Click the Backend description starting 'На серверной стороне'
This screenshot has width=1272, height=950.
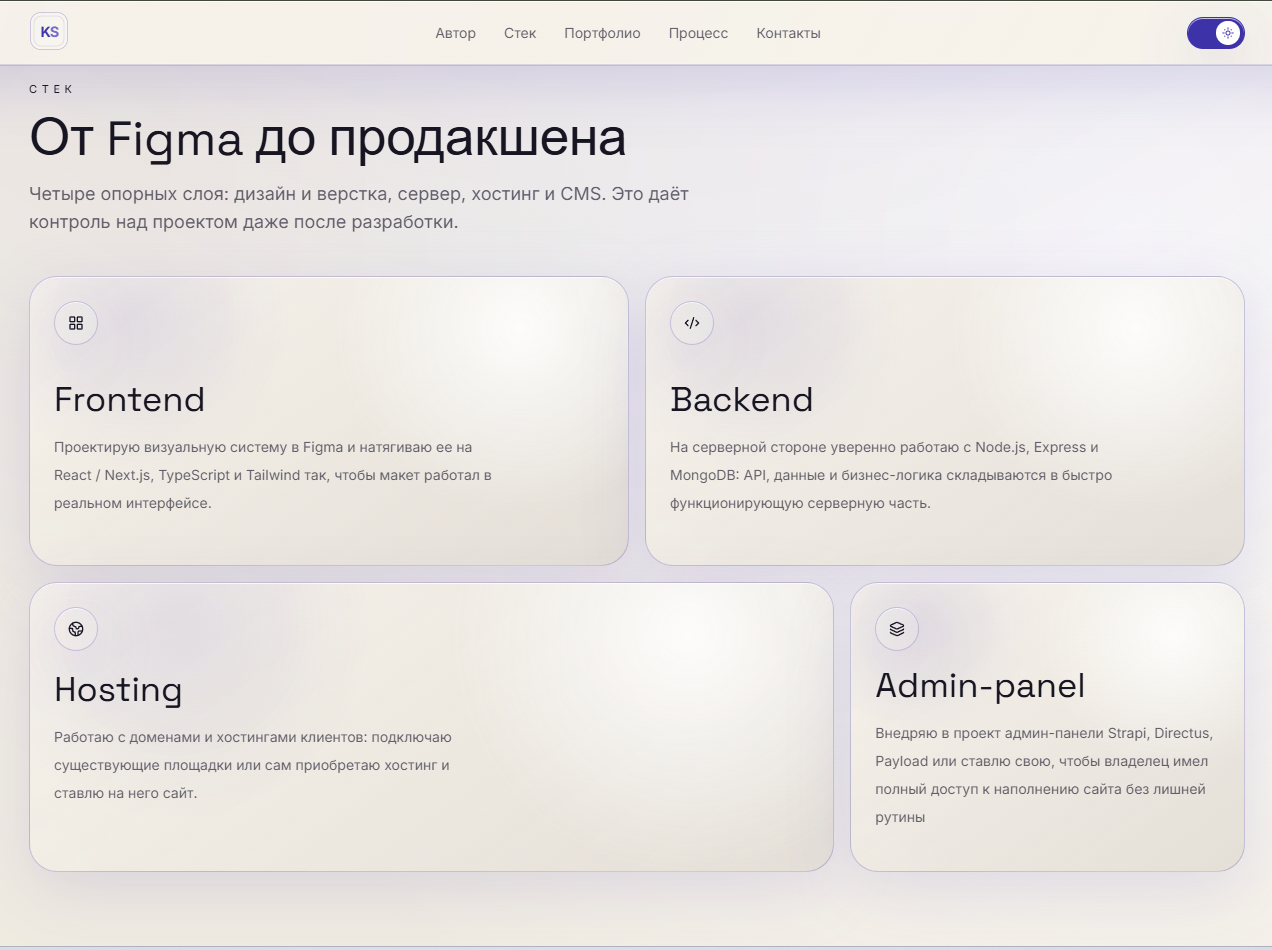pos(891,475)
